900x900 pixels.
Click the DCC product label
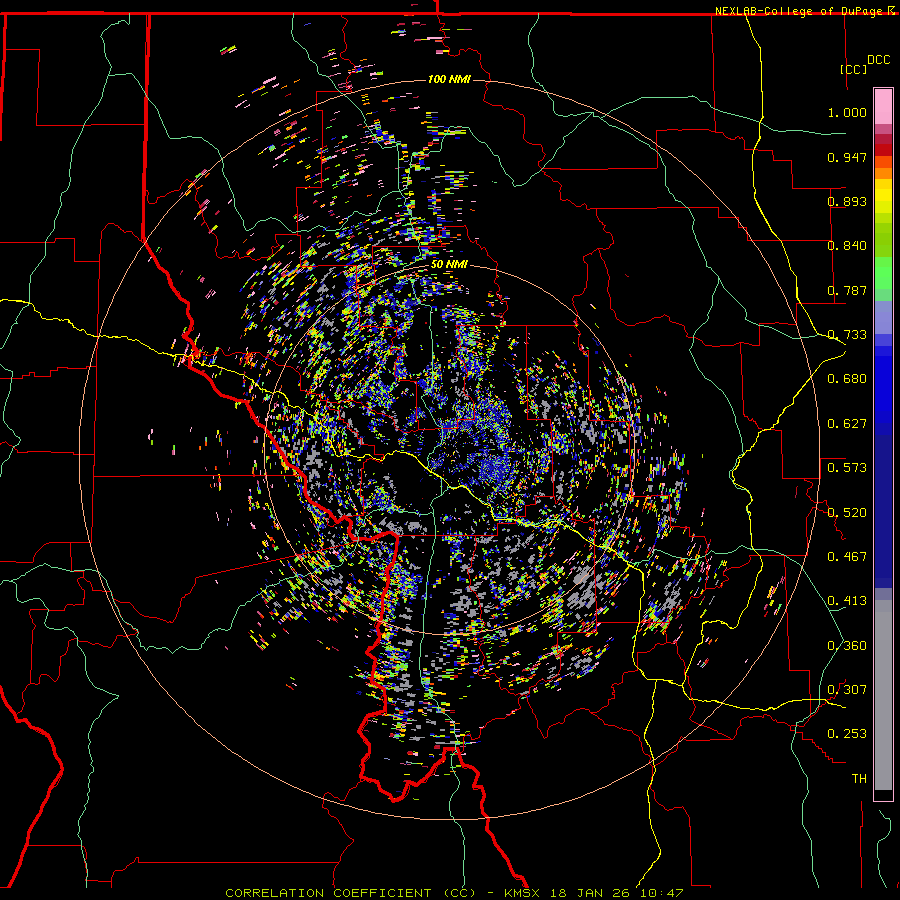(878, 60)
